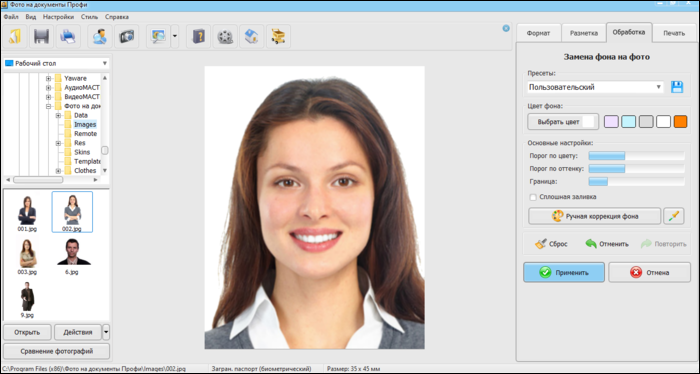Switch to the Печать tab
Image resolution: width=700 pixels, height=374 pixels.
click(x=674, y=33)
